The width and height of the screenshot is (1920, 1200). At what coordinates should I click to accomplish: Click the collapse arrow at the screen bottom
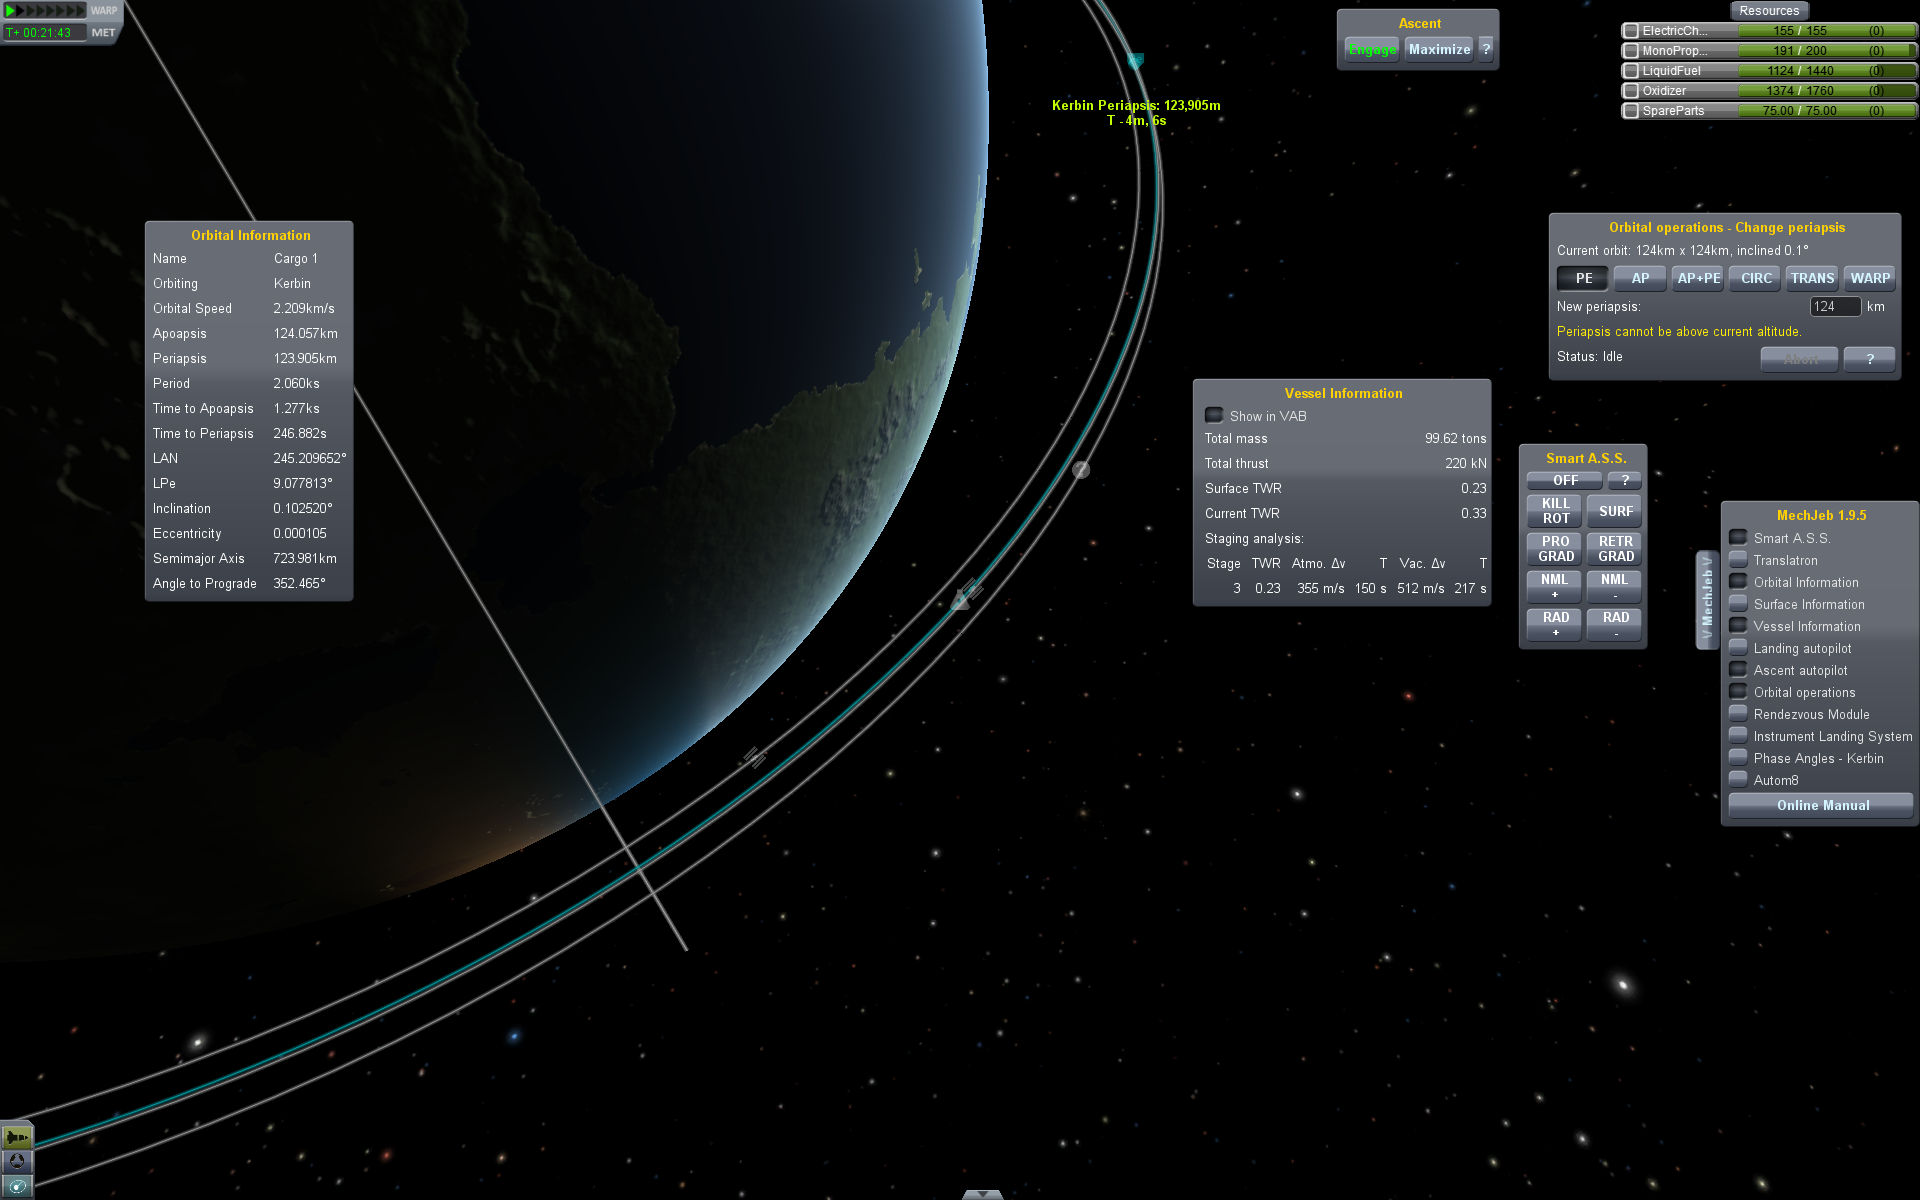982,1194
